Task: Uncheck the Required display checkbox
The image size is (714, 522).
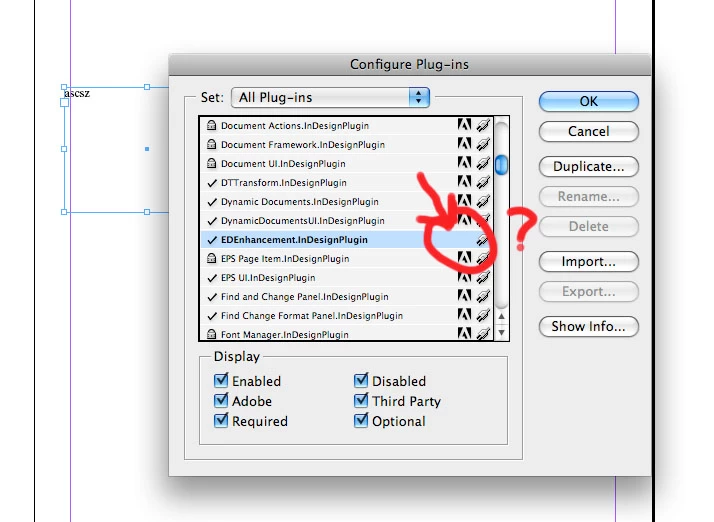Action: pos(221,420)
